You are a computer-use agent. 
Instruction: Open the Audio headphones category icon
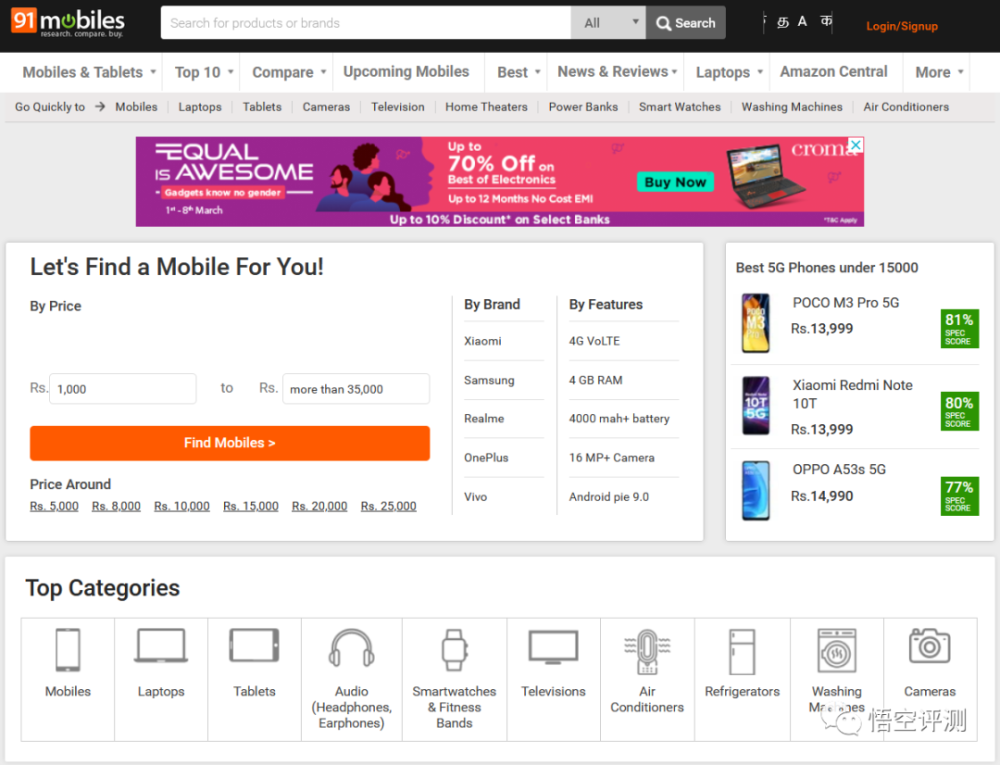pyautogui.click(x=351, y=648)
